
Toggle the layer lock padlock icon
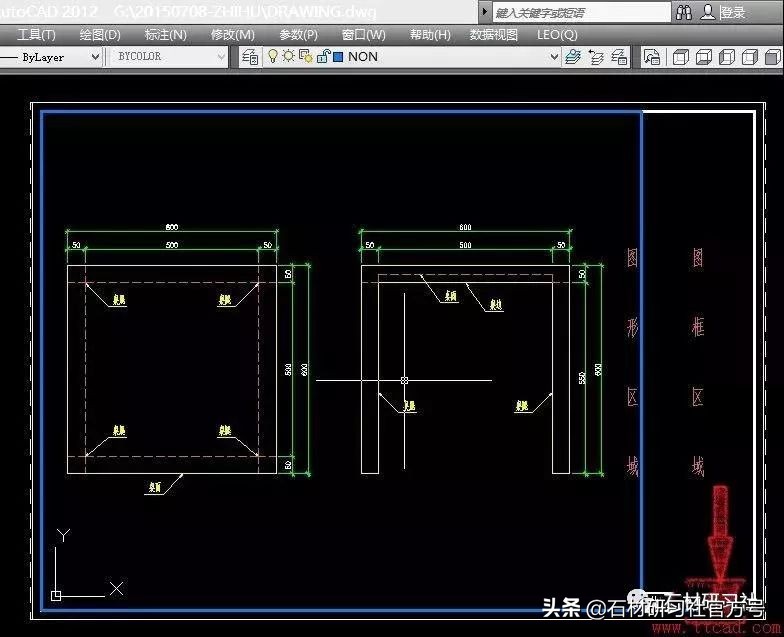pos(322,57)
